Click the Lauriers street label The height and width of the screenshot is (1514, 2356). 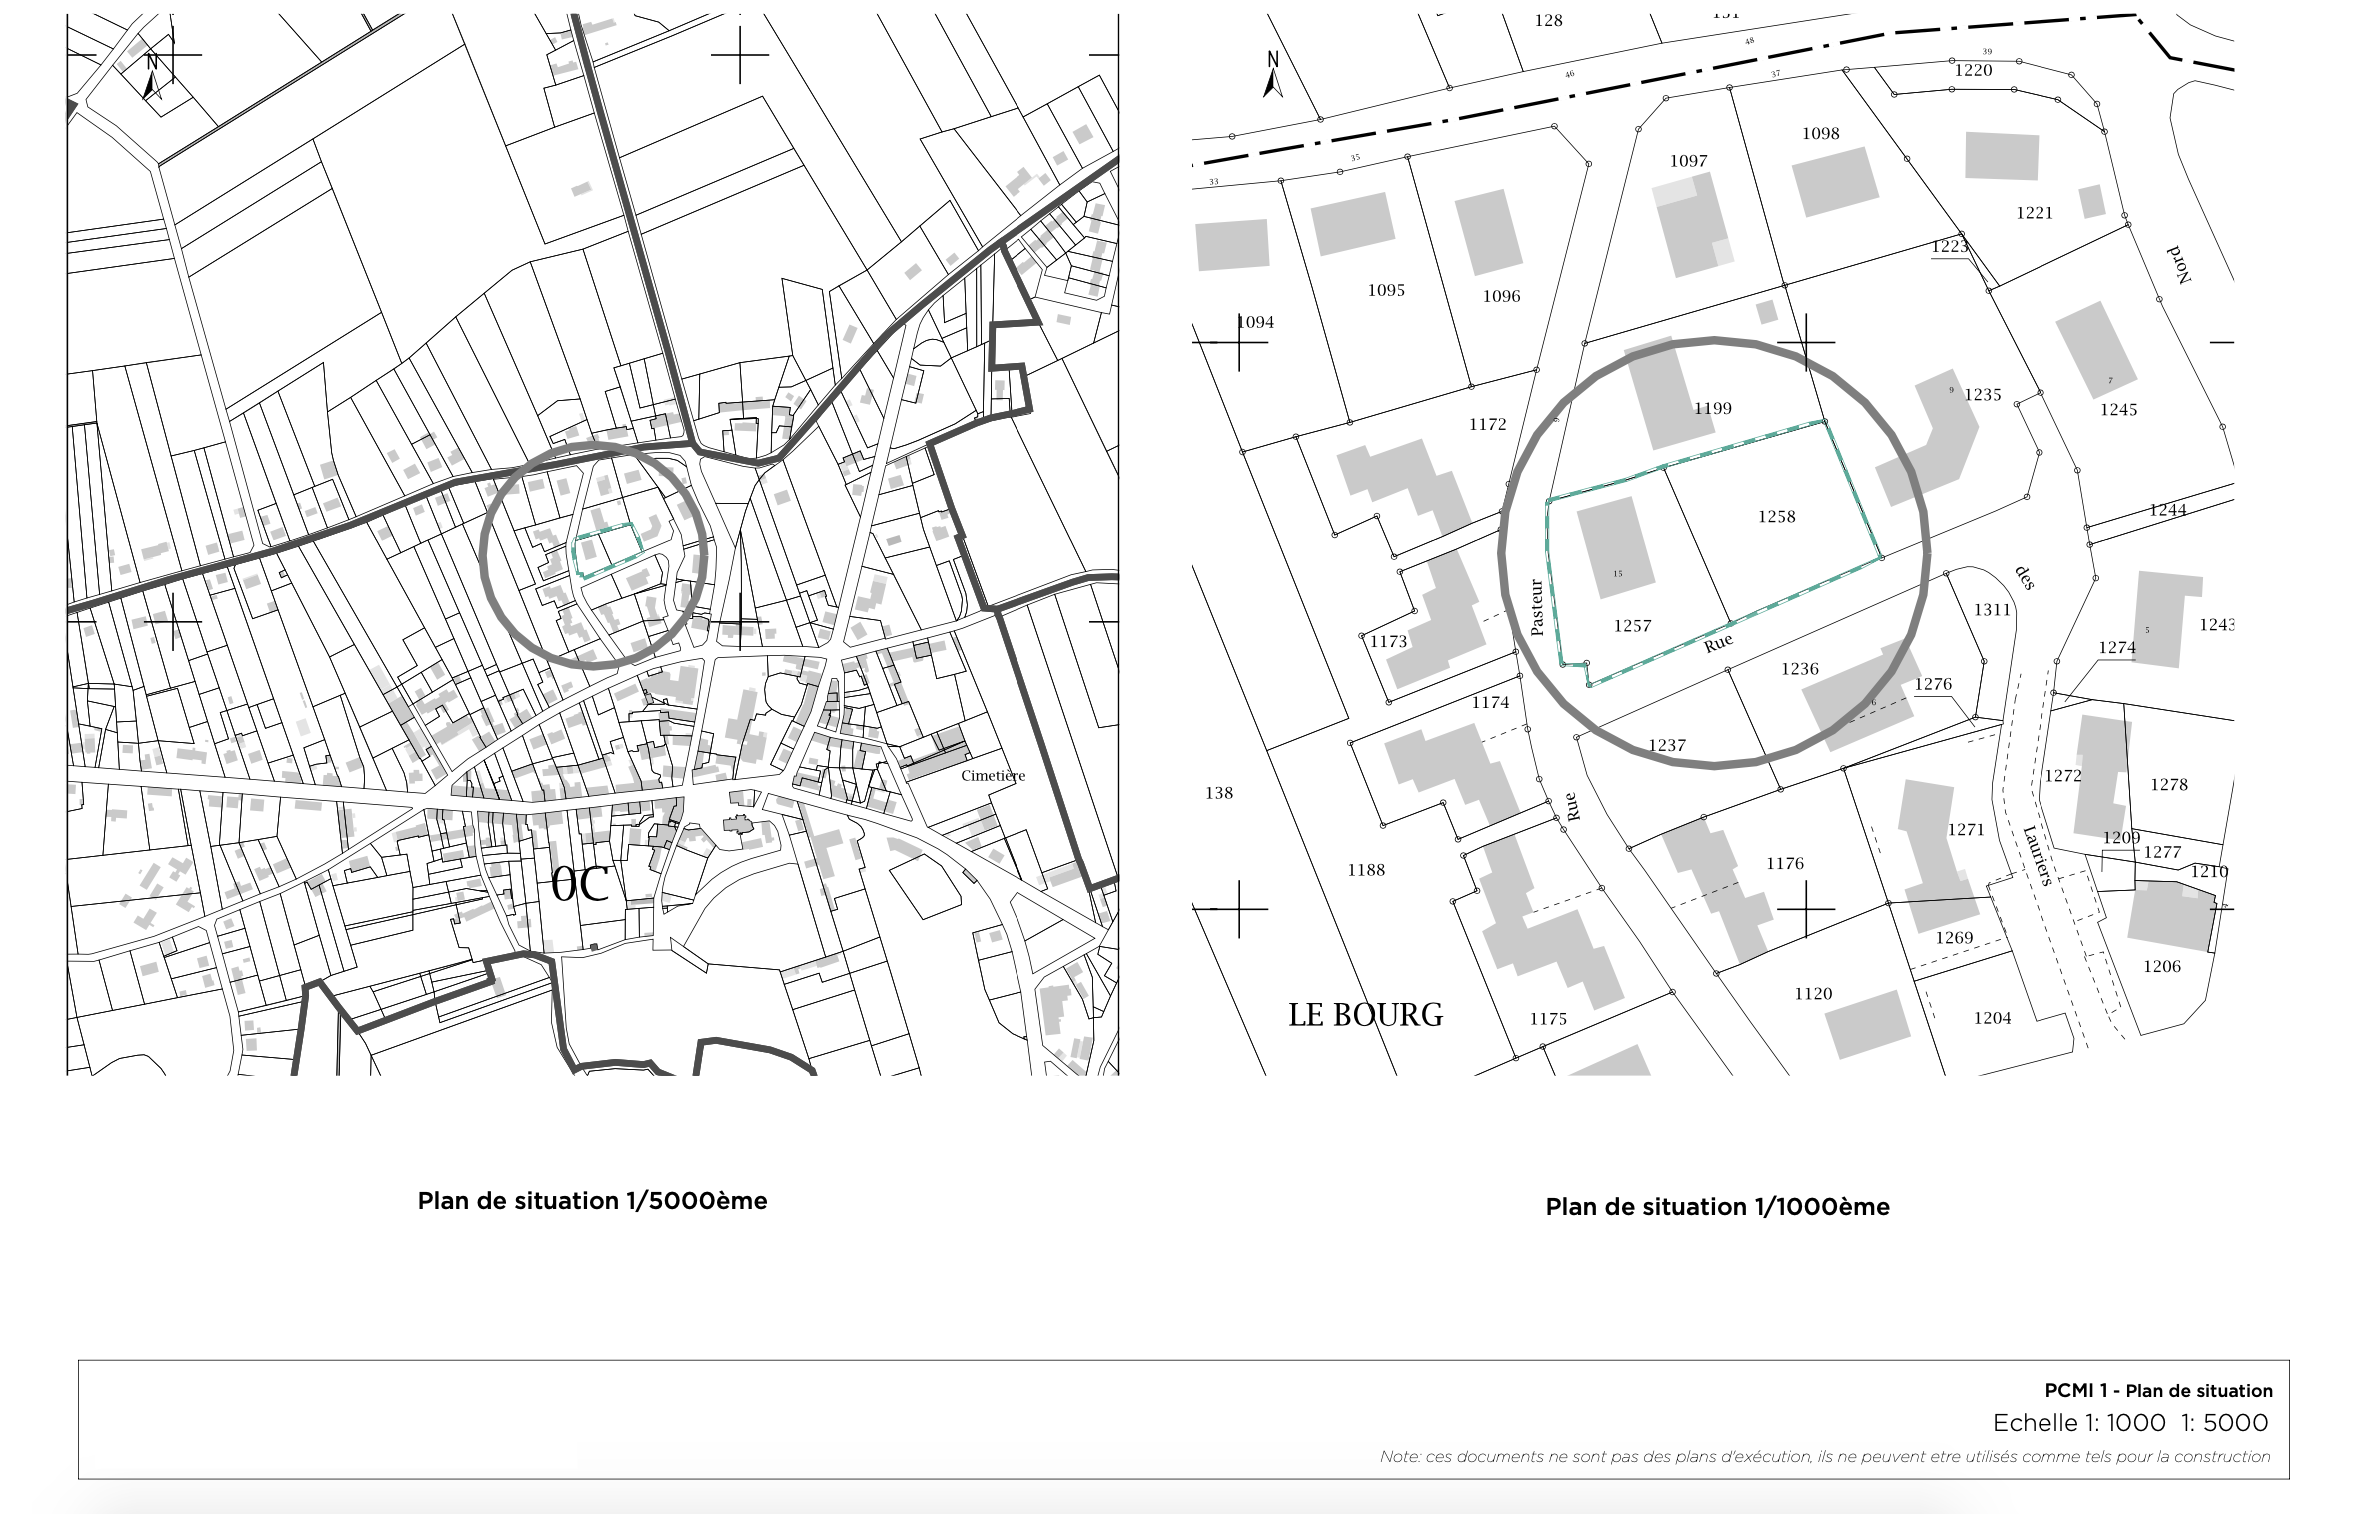[2037, 856]
